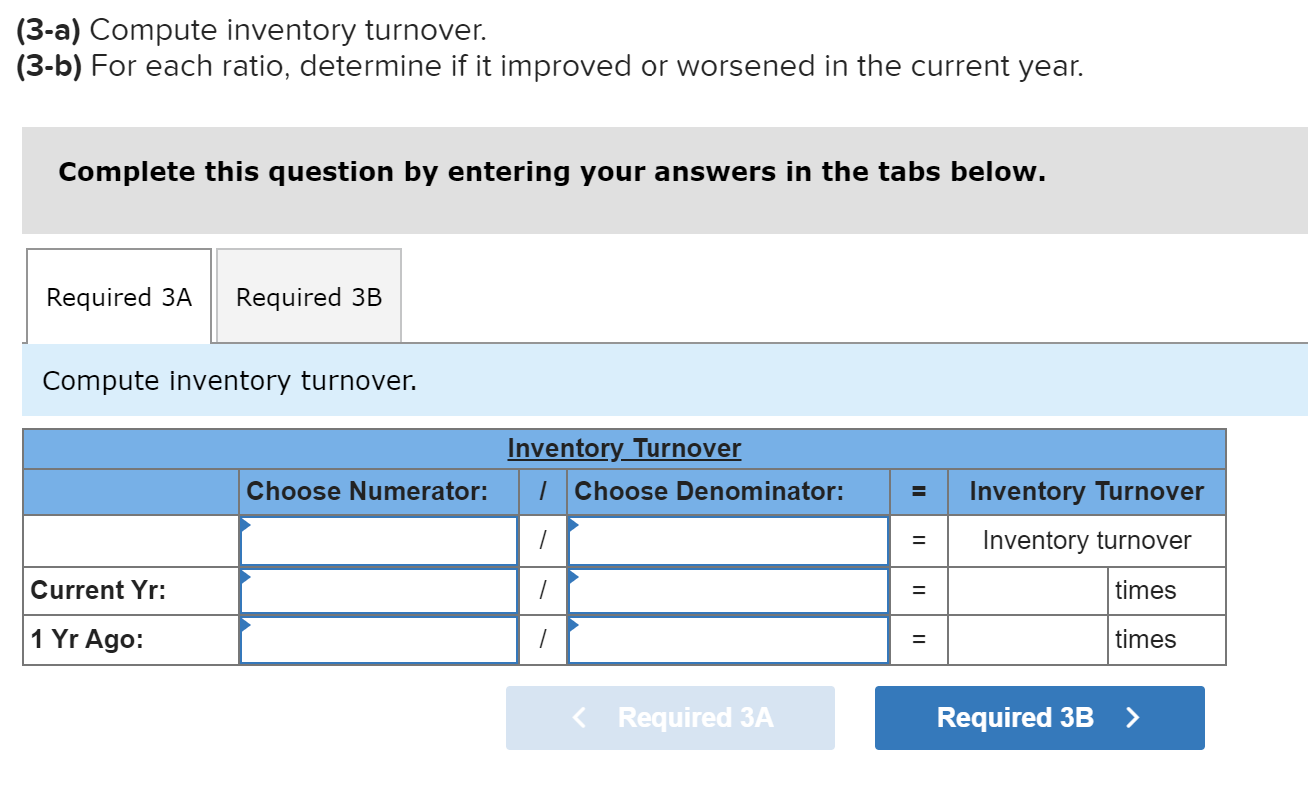Click the right chevron on Required 3B button
1308x810 pixels.
pyautogui.click(x=1132, y=717)
